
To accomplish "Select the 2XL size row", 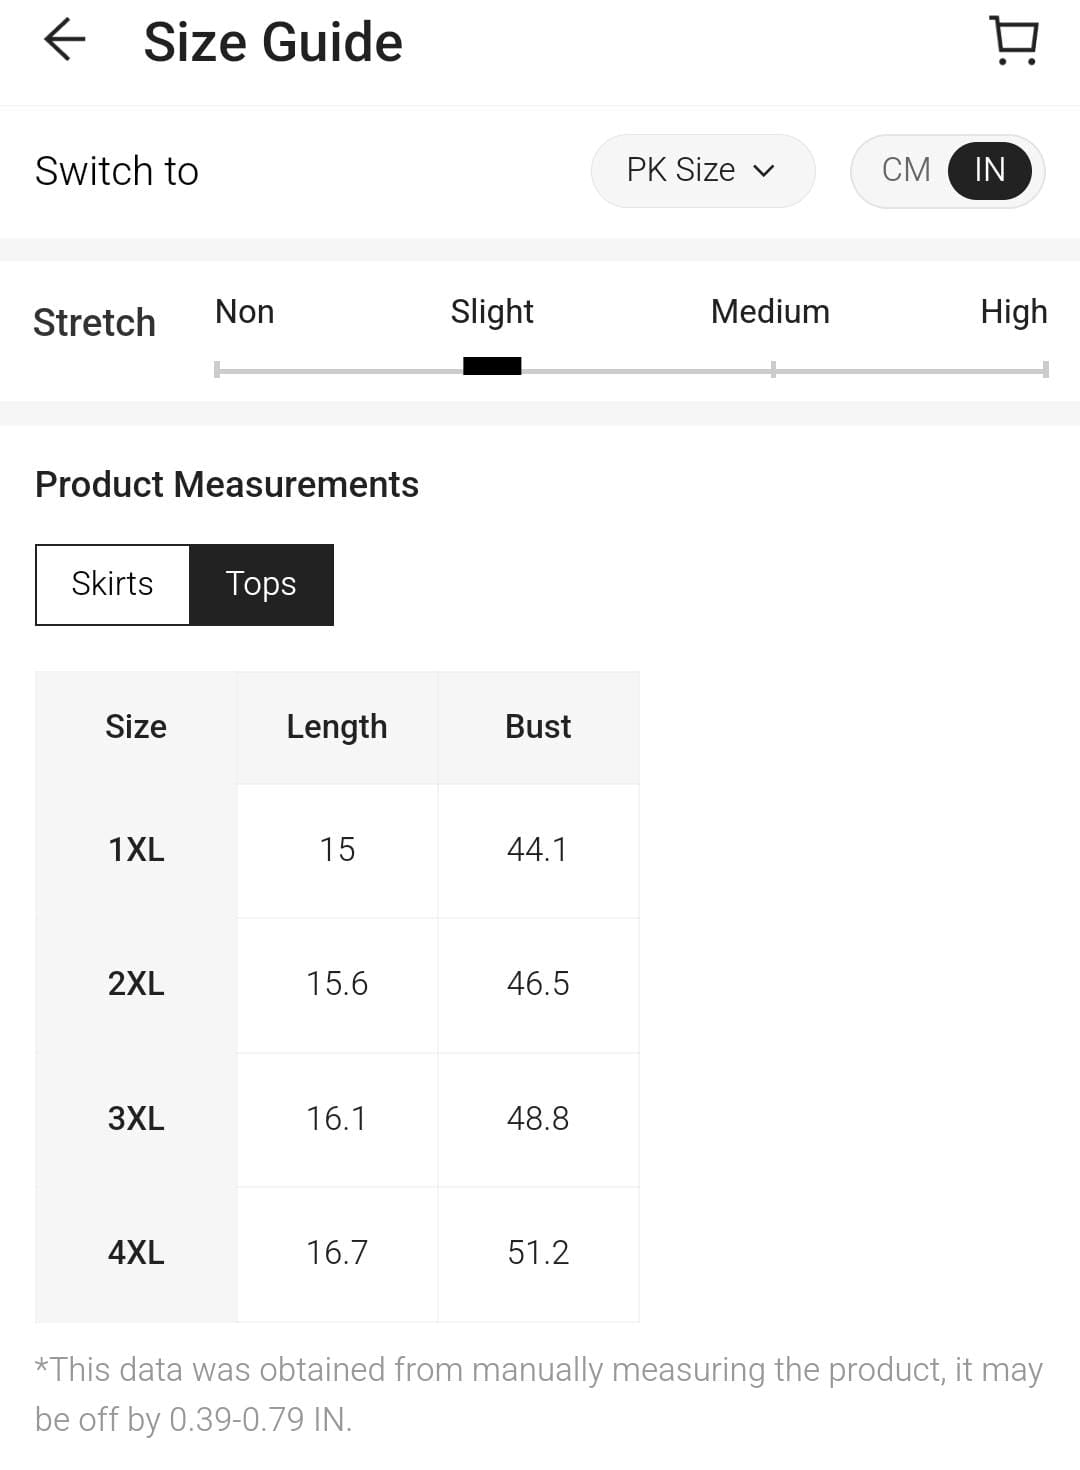I will (136, 984).
